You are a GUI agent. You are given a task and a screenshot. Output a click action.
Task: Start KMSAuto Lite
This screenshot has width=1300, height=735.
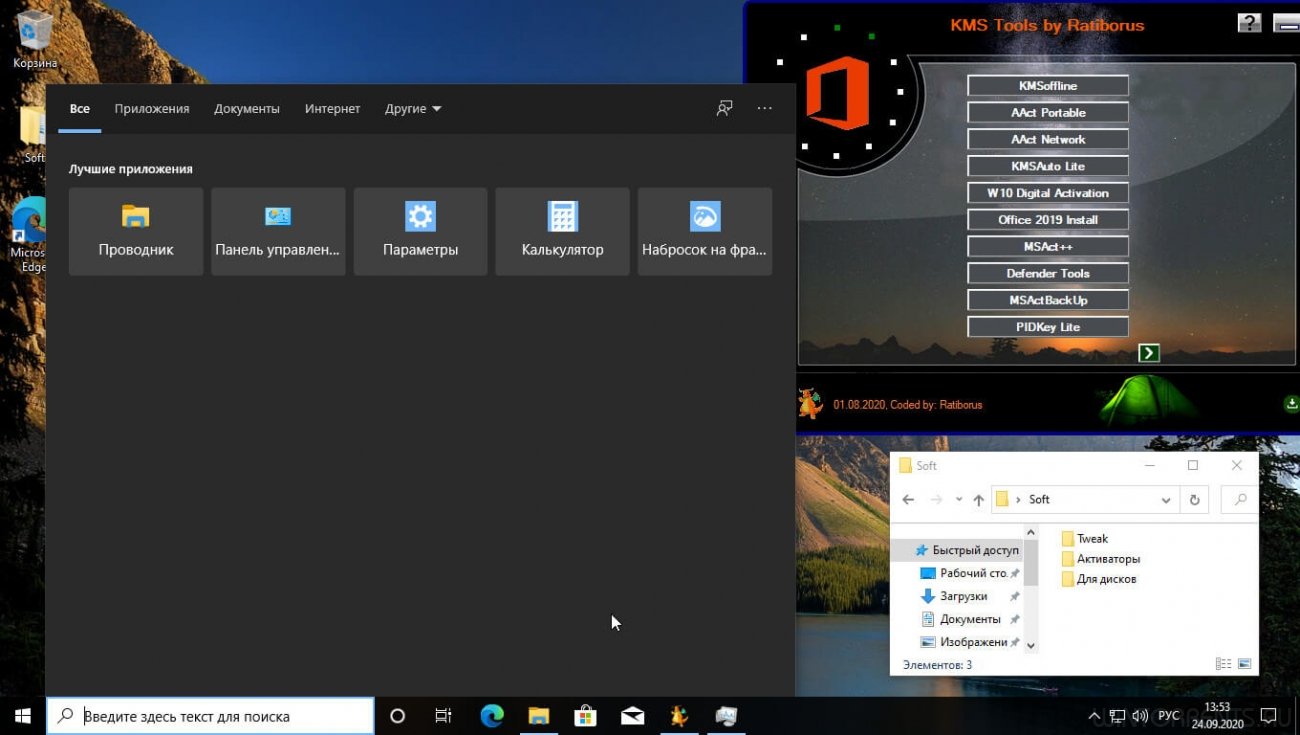tap(1048, 166)
